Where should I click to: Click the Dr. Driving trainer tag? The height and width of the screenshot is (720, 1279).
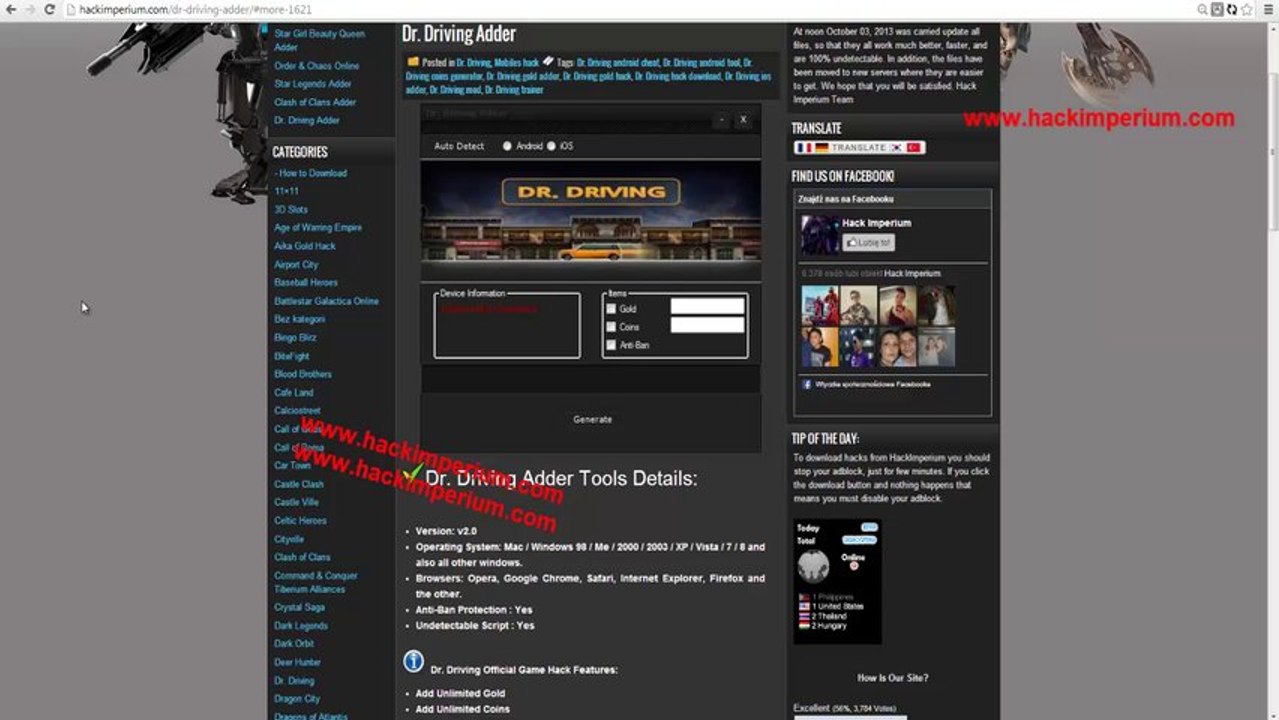(514, 90)
